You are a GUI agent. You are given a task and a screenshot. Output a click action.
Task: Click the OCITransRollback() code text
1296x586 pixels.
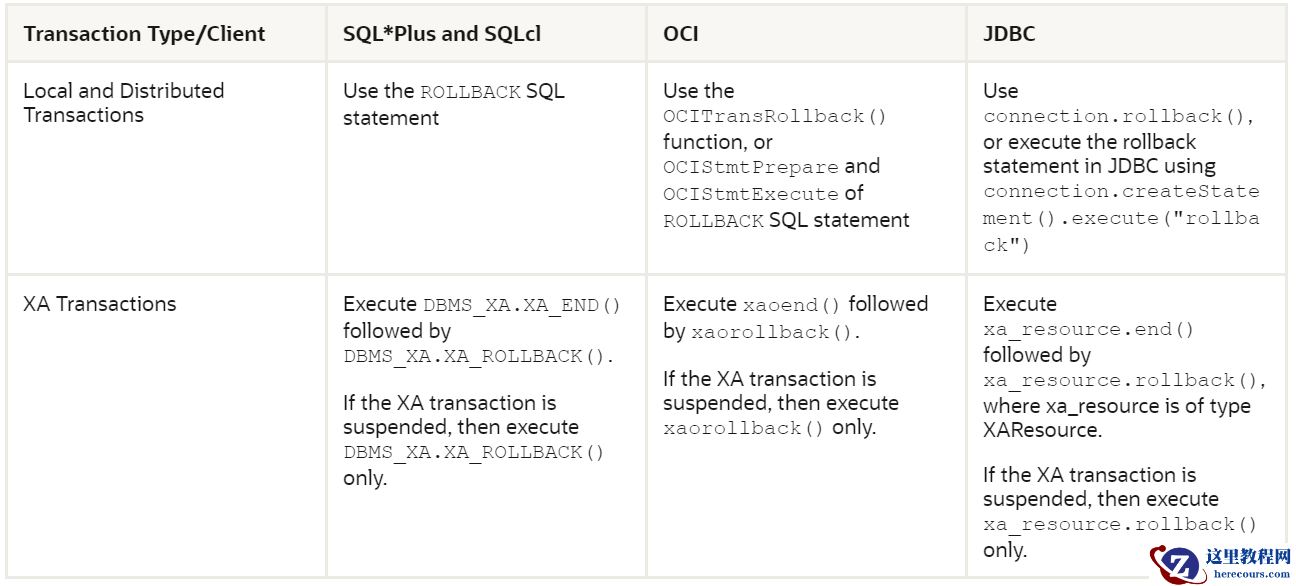(775, 117)
